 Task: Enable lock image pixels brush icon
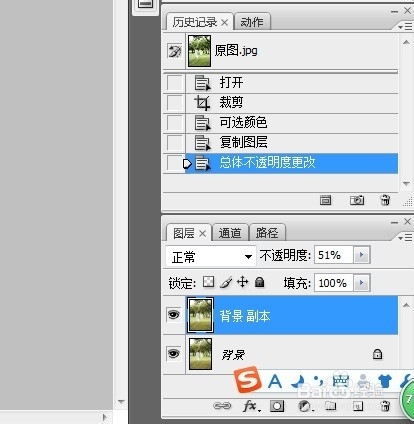226,282
